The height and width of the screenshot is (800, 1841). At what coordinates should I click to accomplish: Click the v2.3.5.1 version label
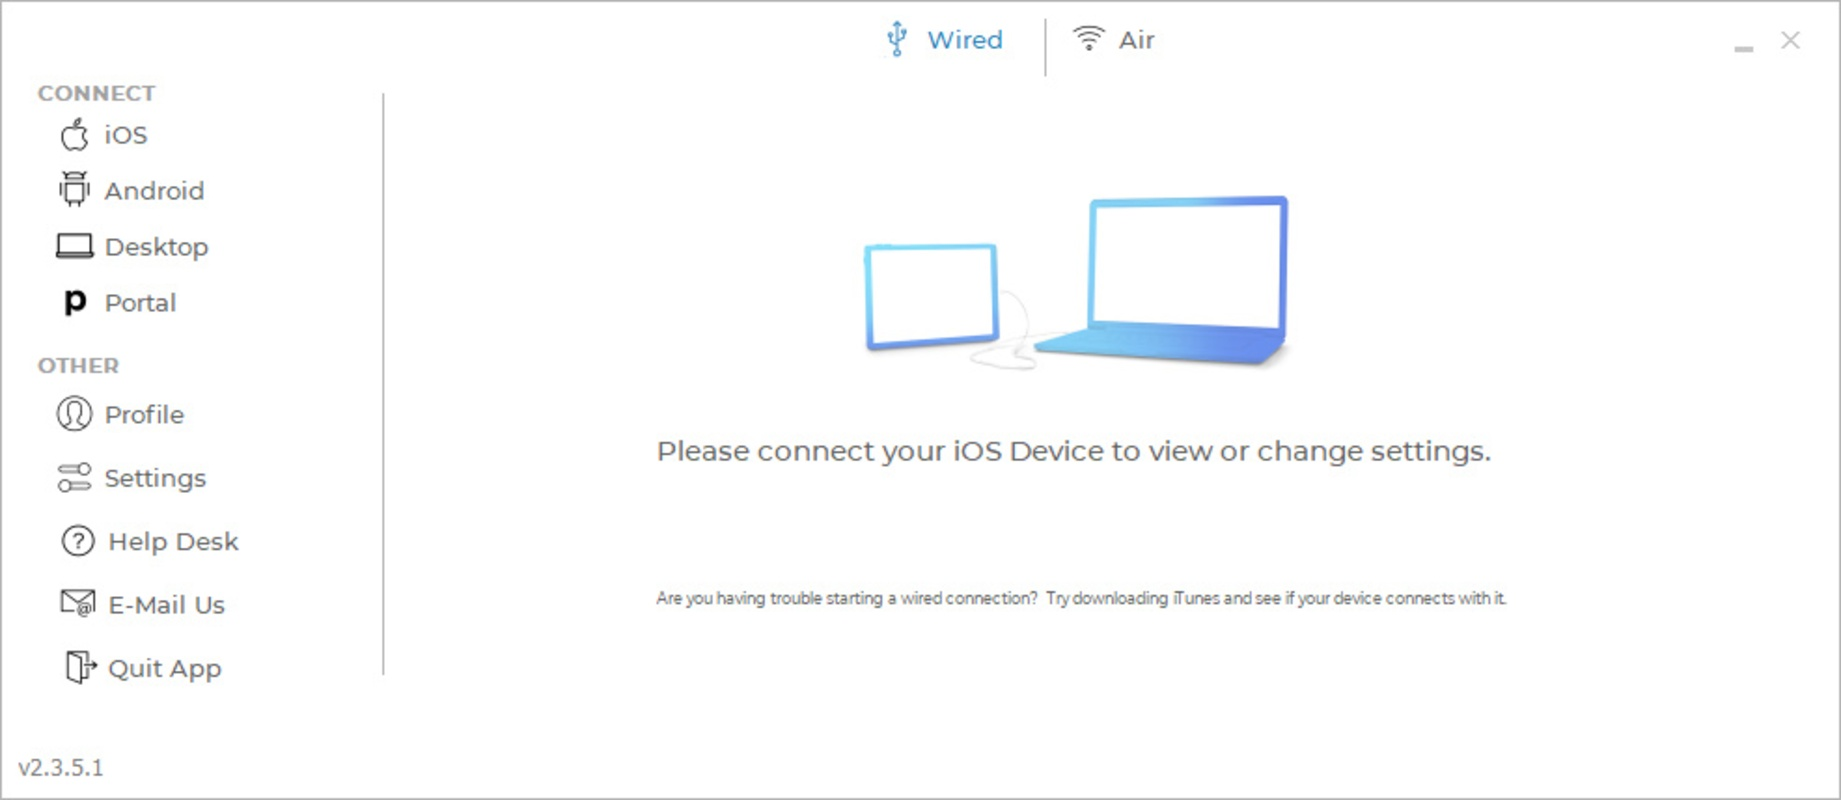[61, 767]
